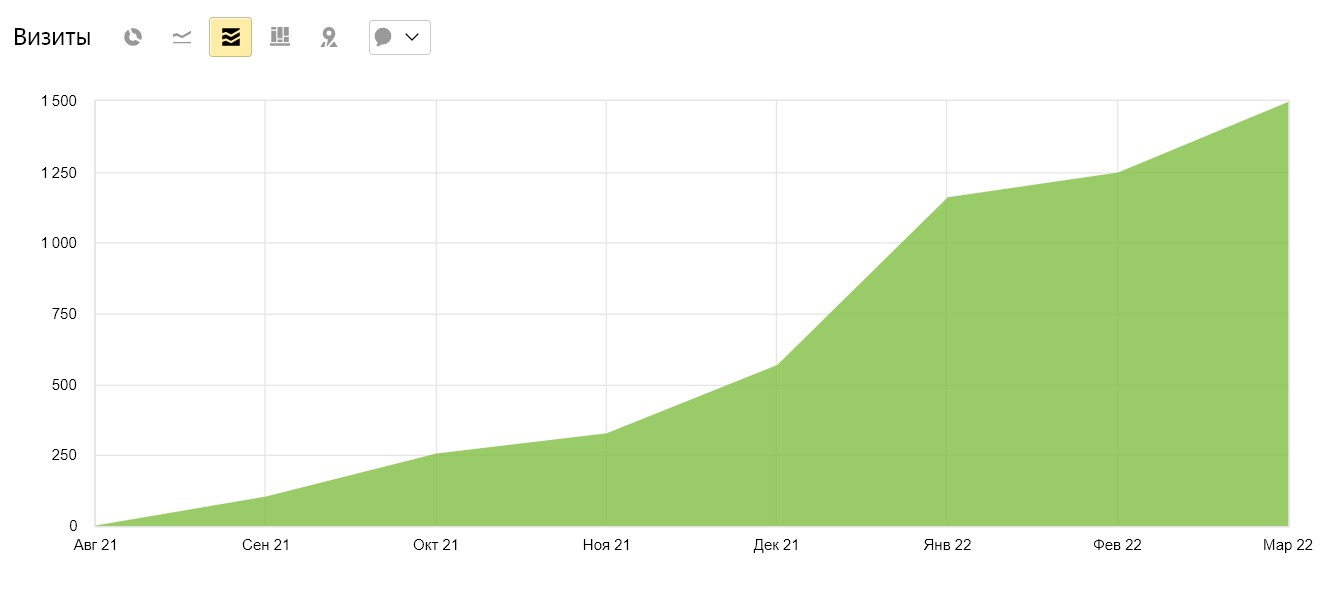Click the 1 500 y-axis value
1329x593 pixels.
(58, 101)
